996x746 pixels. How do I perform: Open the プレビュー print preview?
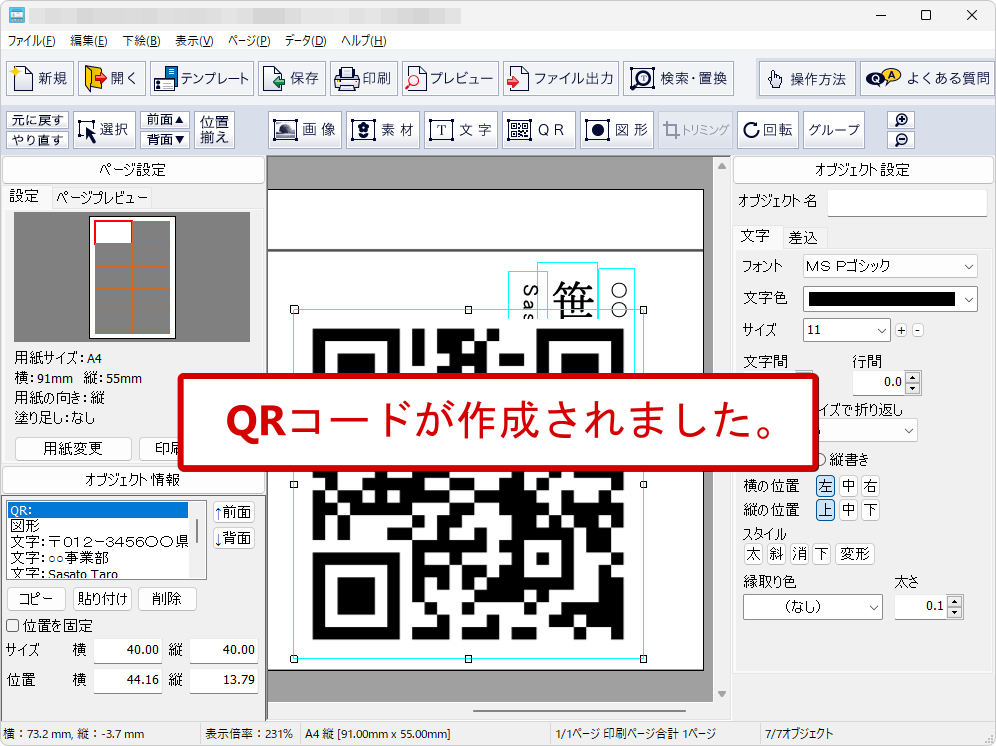[450, 79]
